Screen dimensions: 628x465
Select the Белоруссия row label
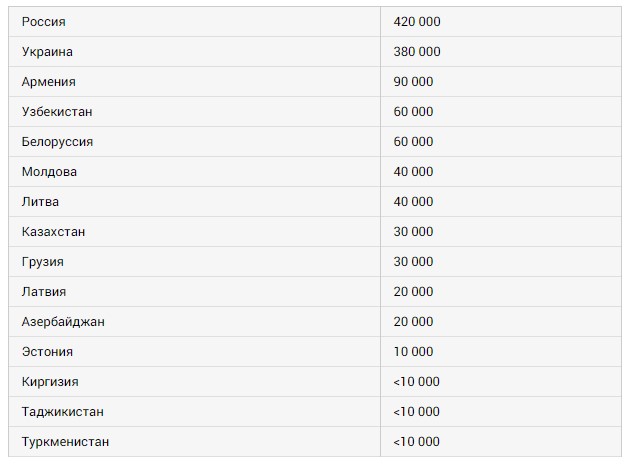57,141
